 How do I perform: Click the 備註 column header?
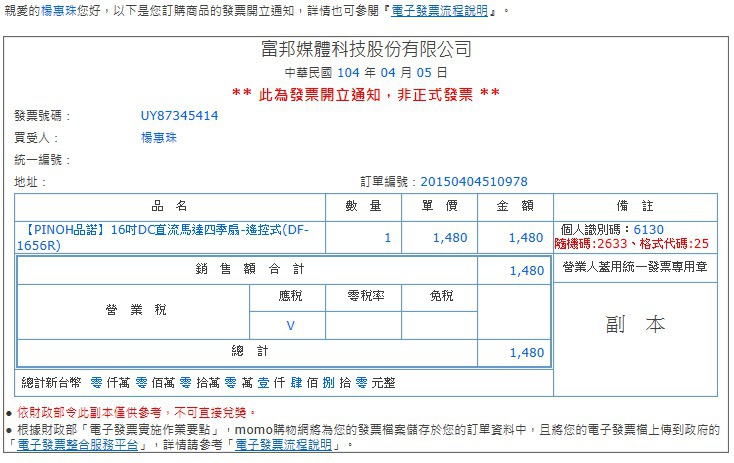[635, 206]
